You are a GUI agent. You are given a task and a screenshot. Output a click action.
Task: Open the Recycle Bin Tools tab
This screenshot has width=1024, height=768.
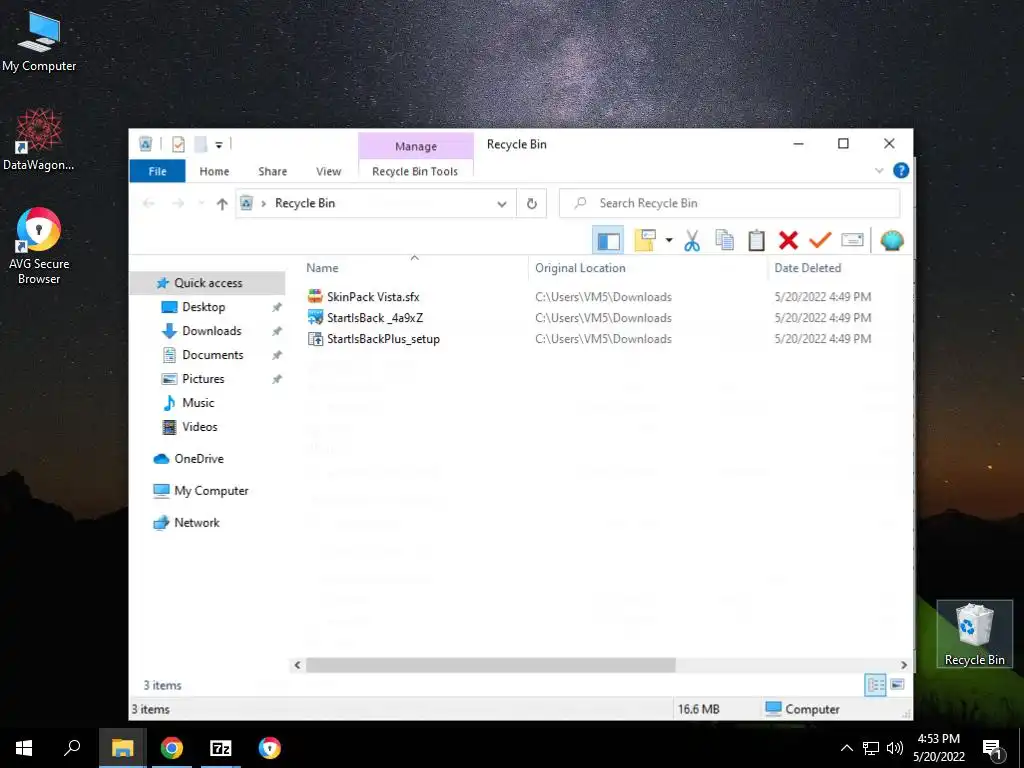pyautogui.click(x=415, y=171)
